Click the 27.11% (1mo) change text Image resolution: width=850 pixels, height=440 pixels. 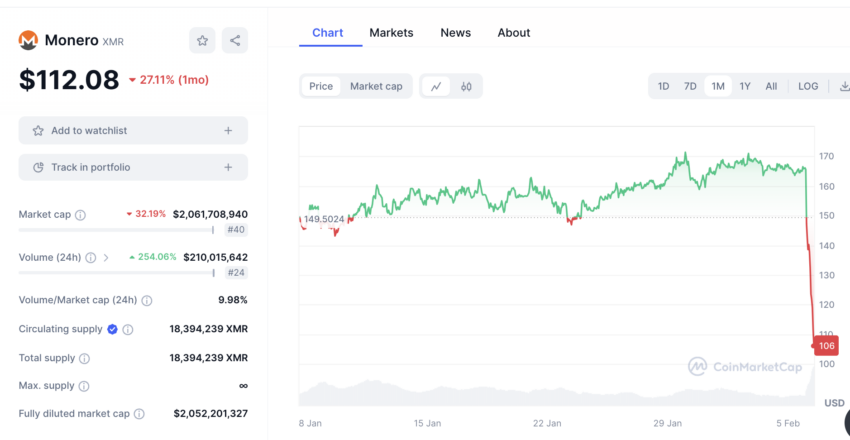coord(169,80)
